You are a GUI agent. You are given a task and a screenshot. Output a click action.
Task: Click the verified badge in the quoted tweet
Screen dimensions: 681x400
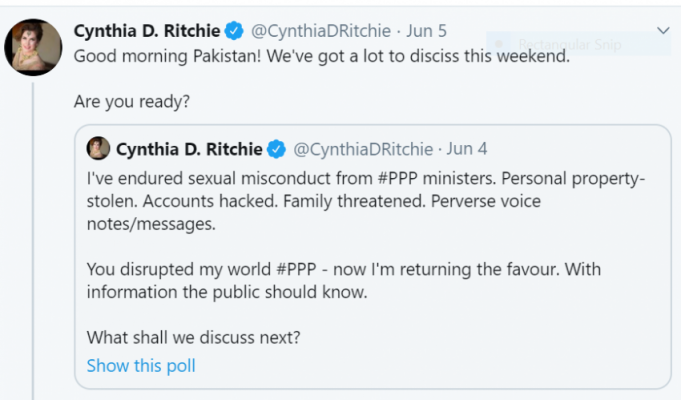(276, 149)
